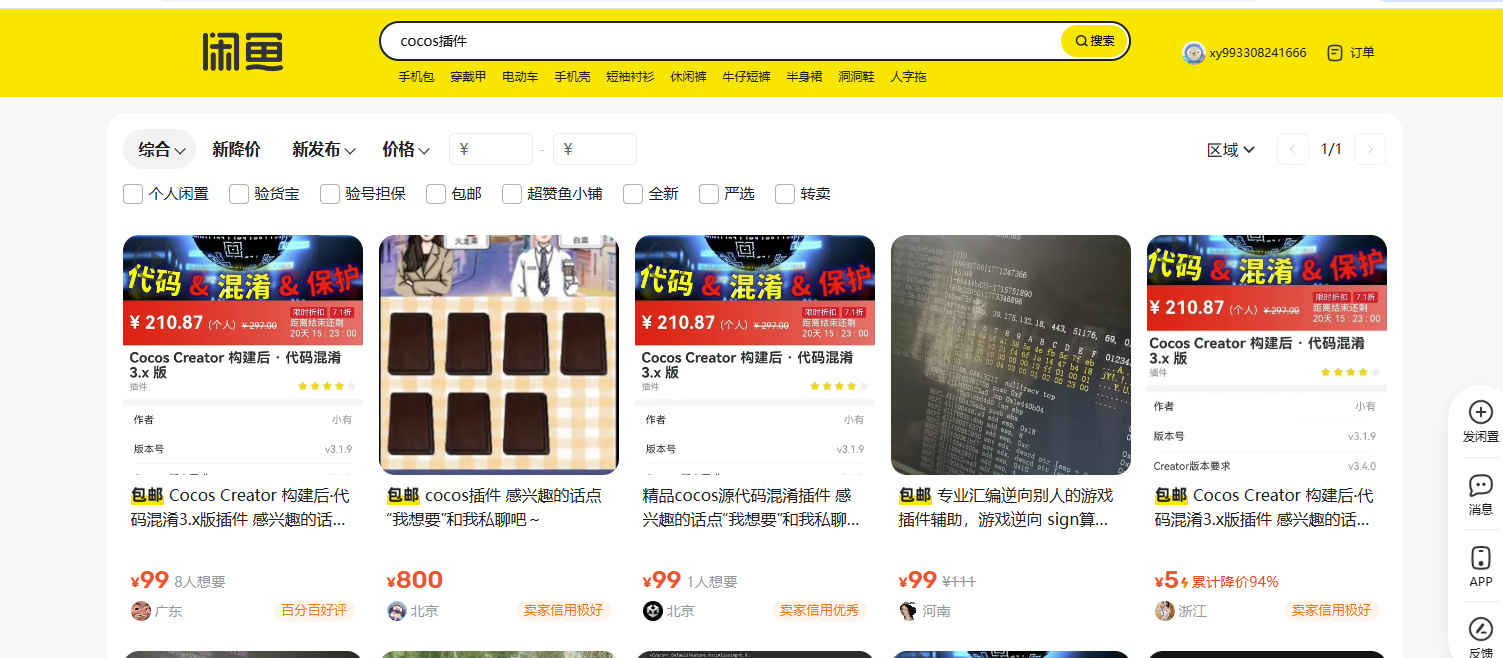Check the 验货宝 filter
Screen dimensions: 1503x658
click(239, 194)
